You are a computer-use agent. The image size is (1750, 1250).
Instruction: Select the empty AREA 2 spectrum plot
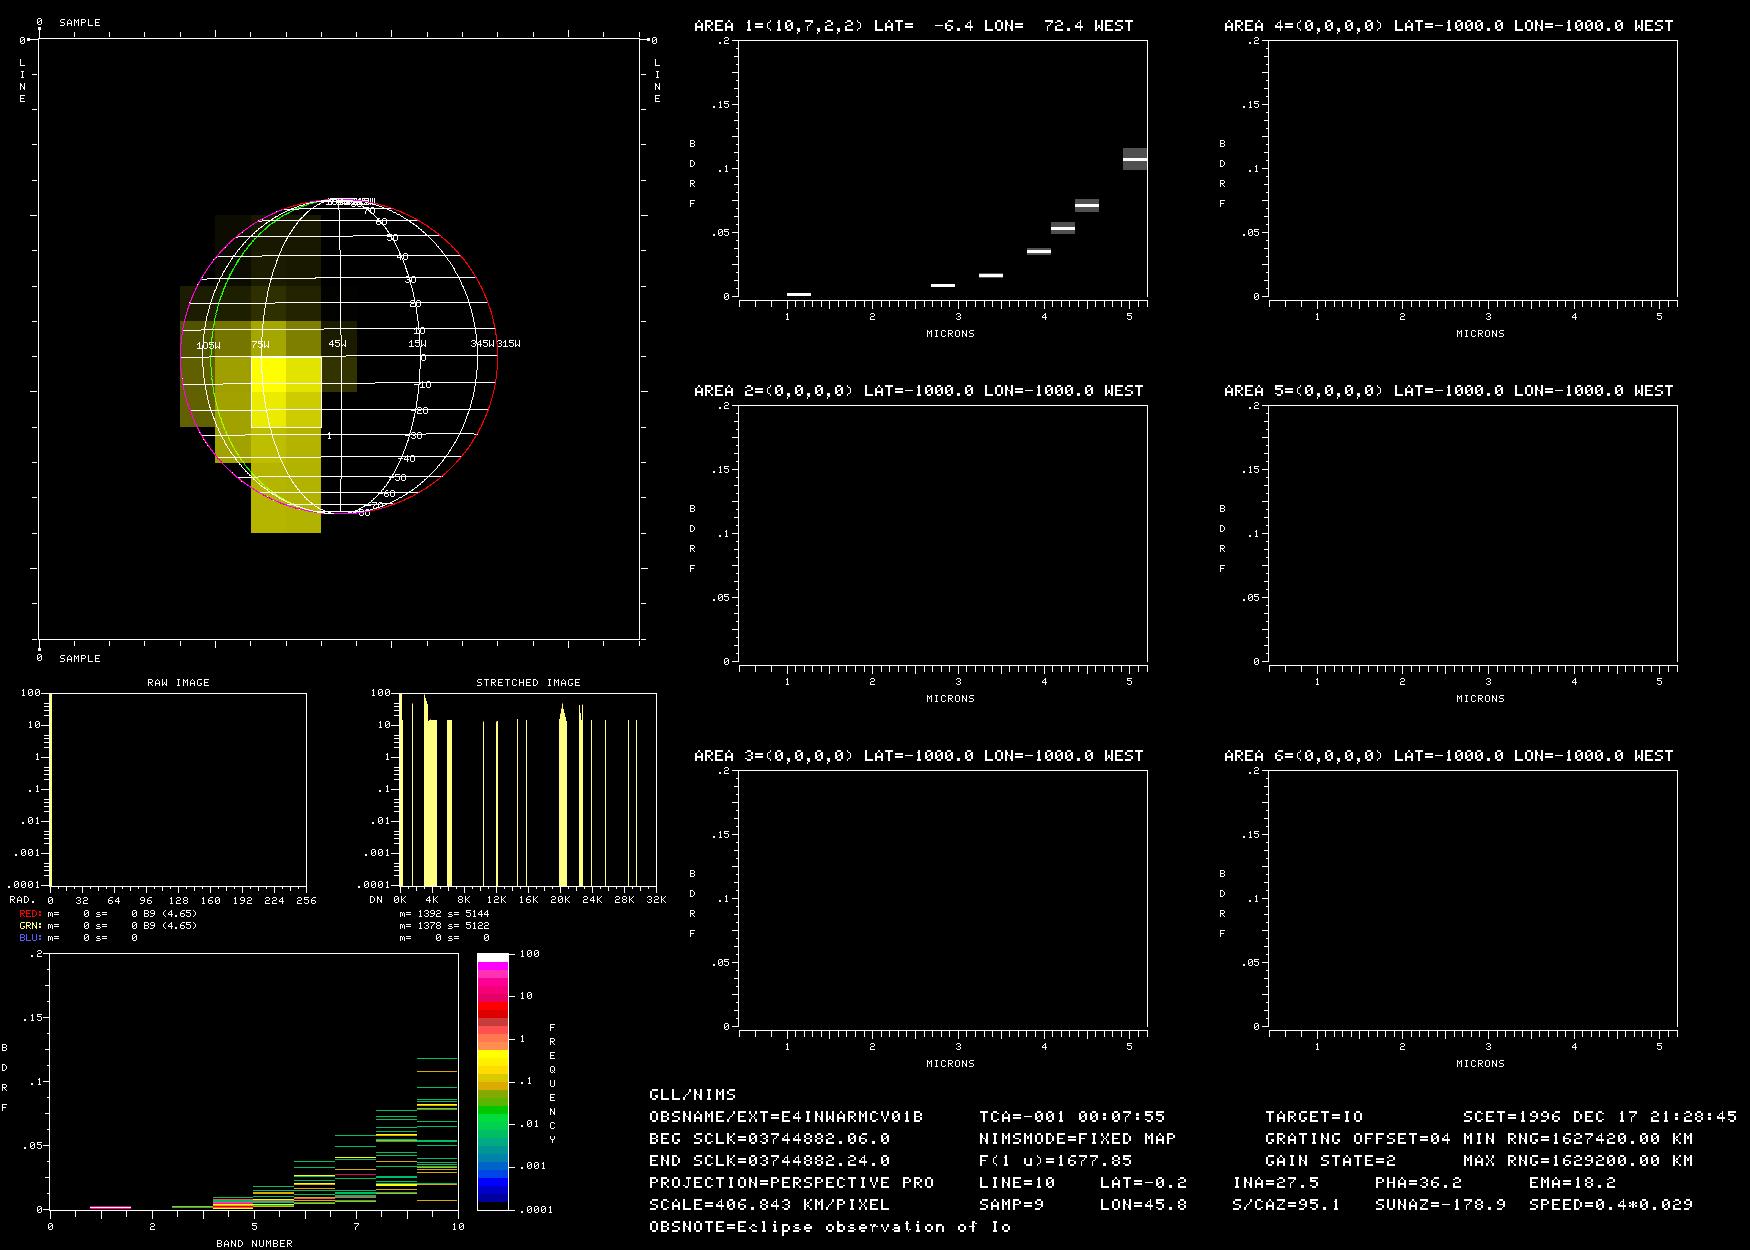click(942, 533)
